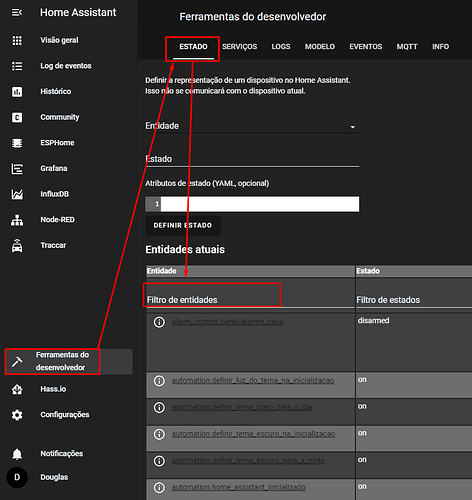Open the Traccar car icon
Image resolution: width=472 pixels, height=500 pixels.
[x=17, y=246]
